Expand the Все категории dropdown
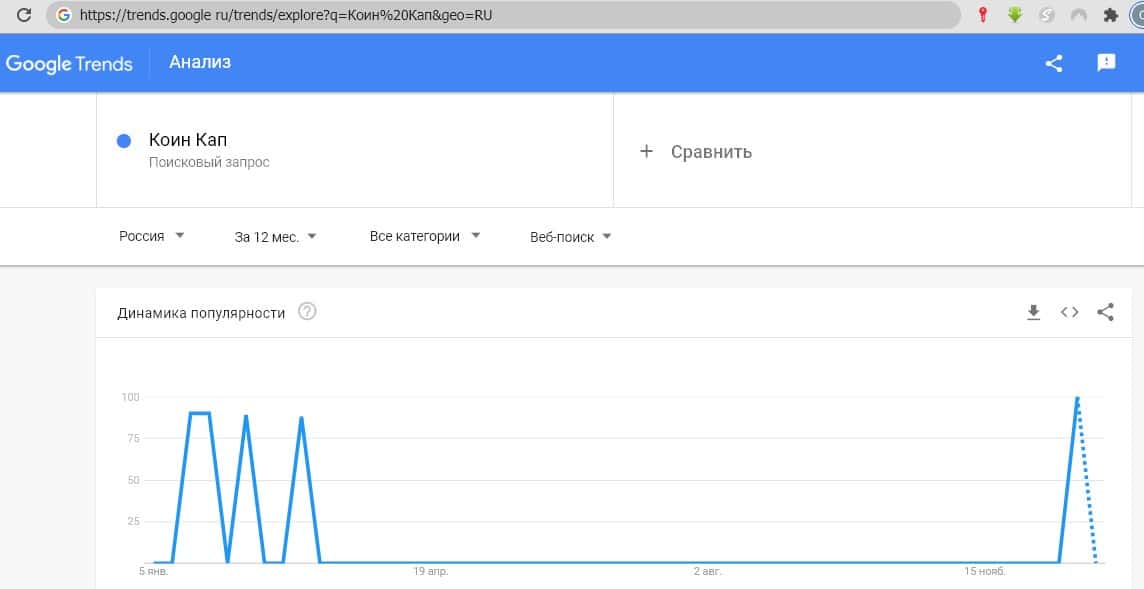The width and height of the screenshot is (1144, 589). click(425, 236)
